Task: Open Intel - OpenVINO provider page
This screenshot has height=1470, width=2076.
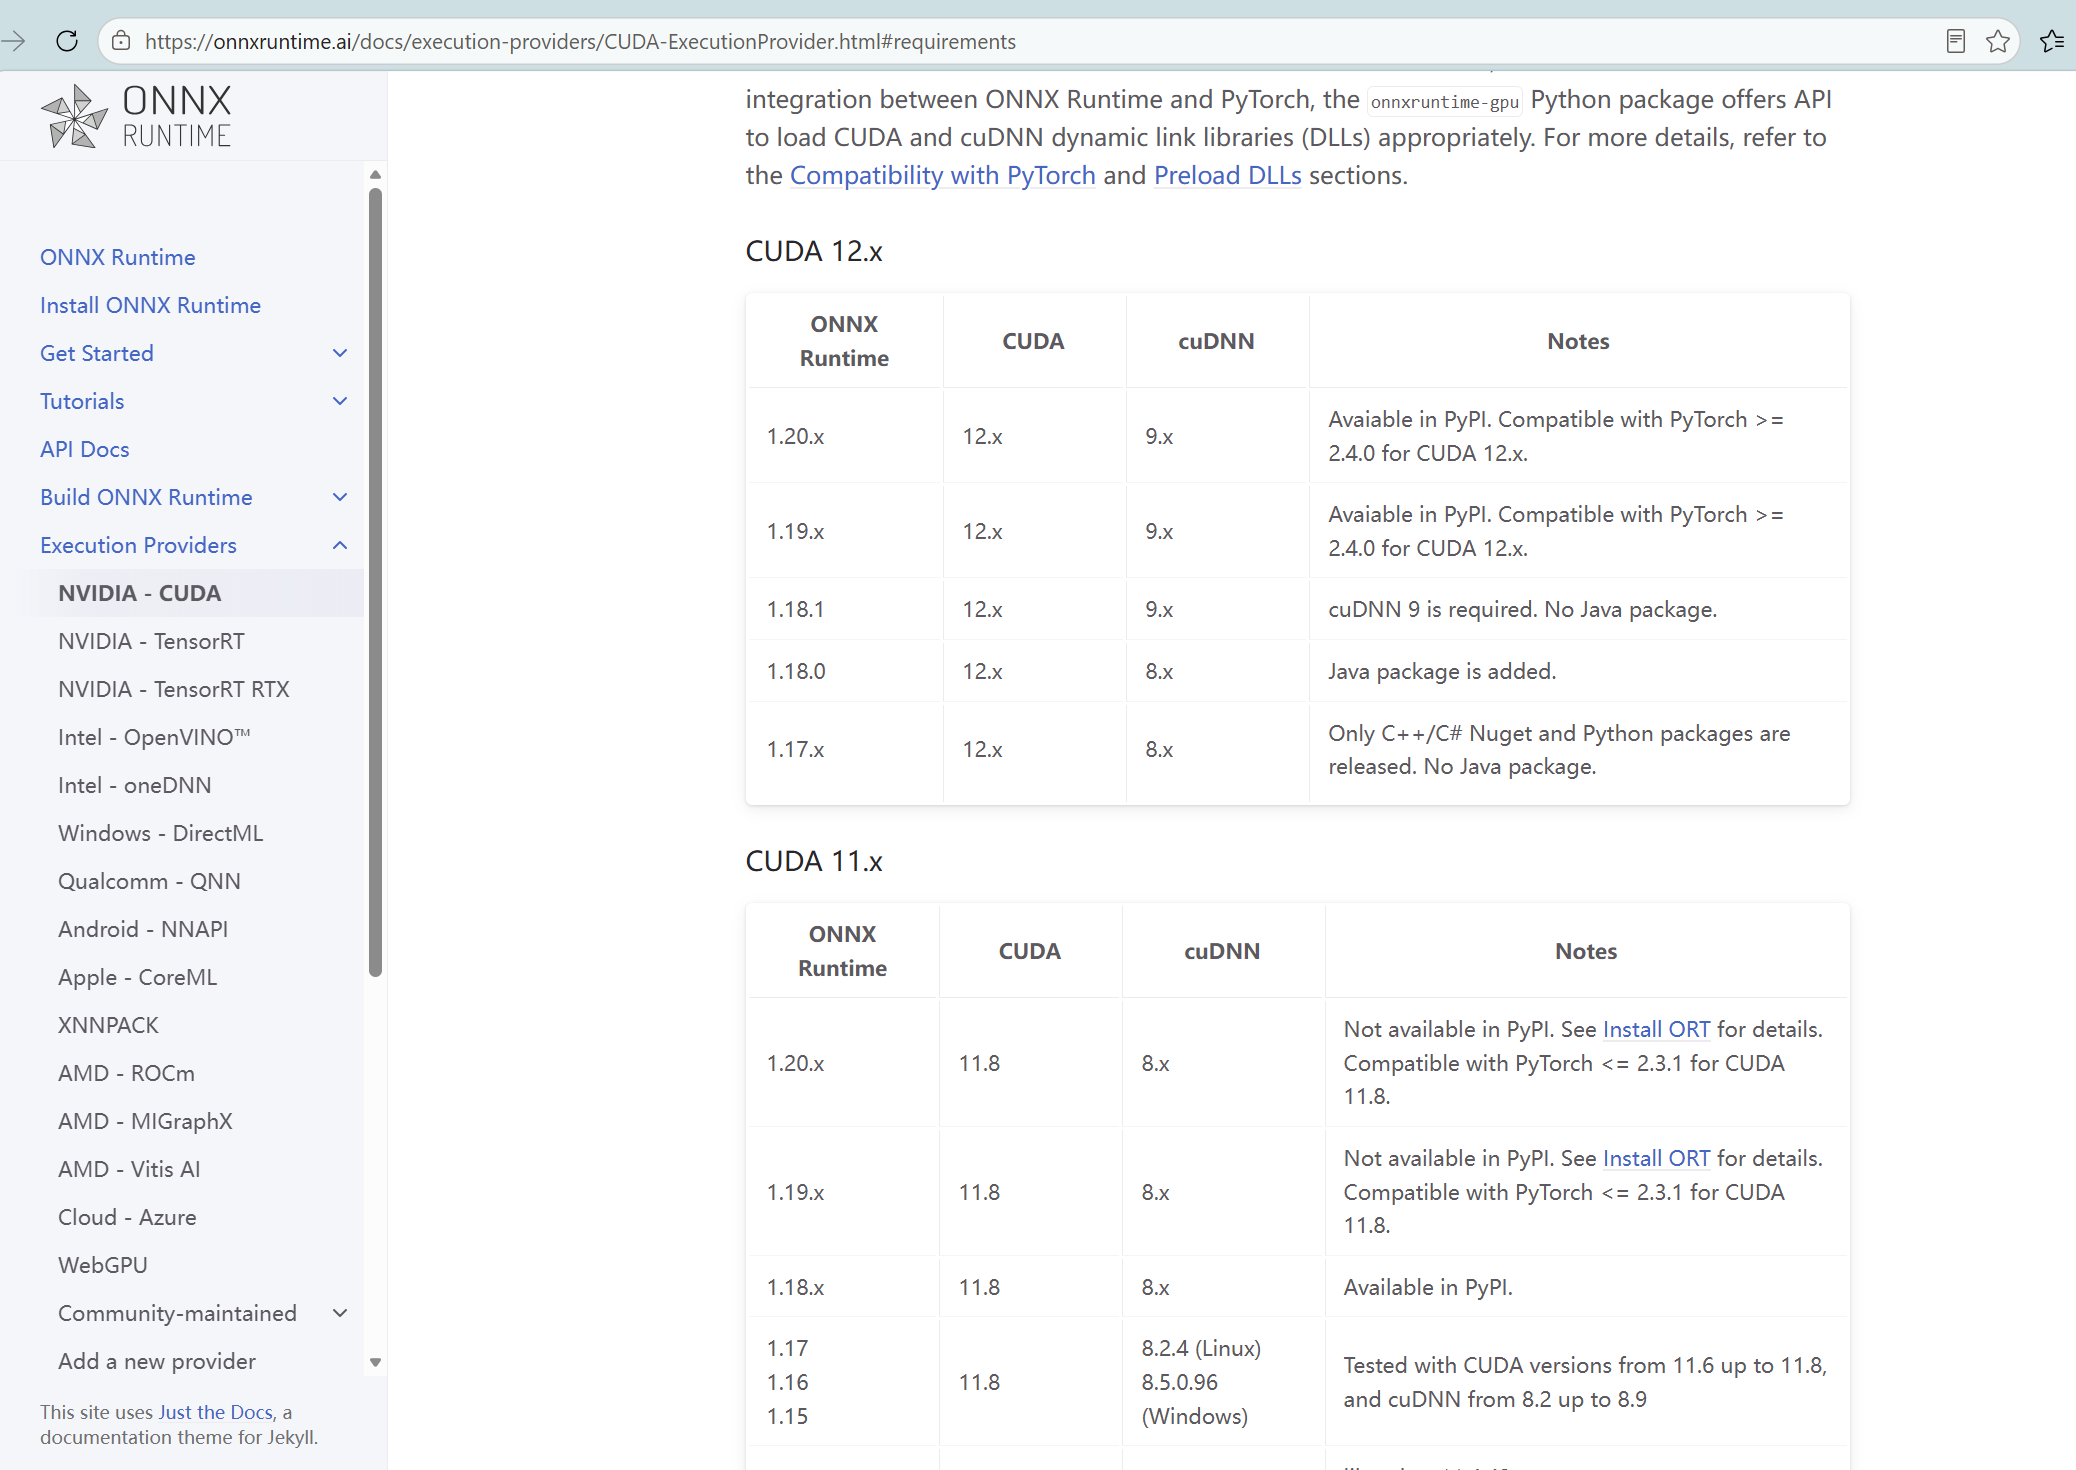Action: [154, 737]
